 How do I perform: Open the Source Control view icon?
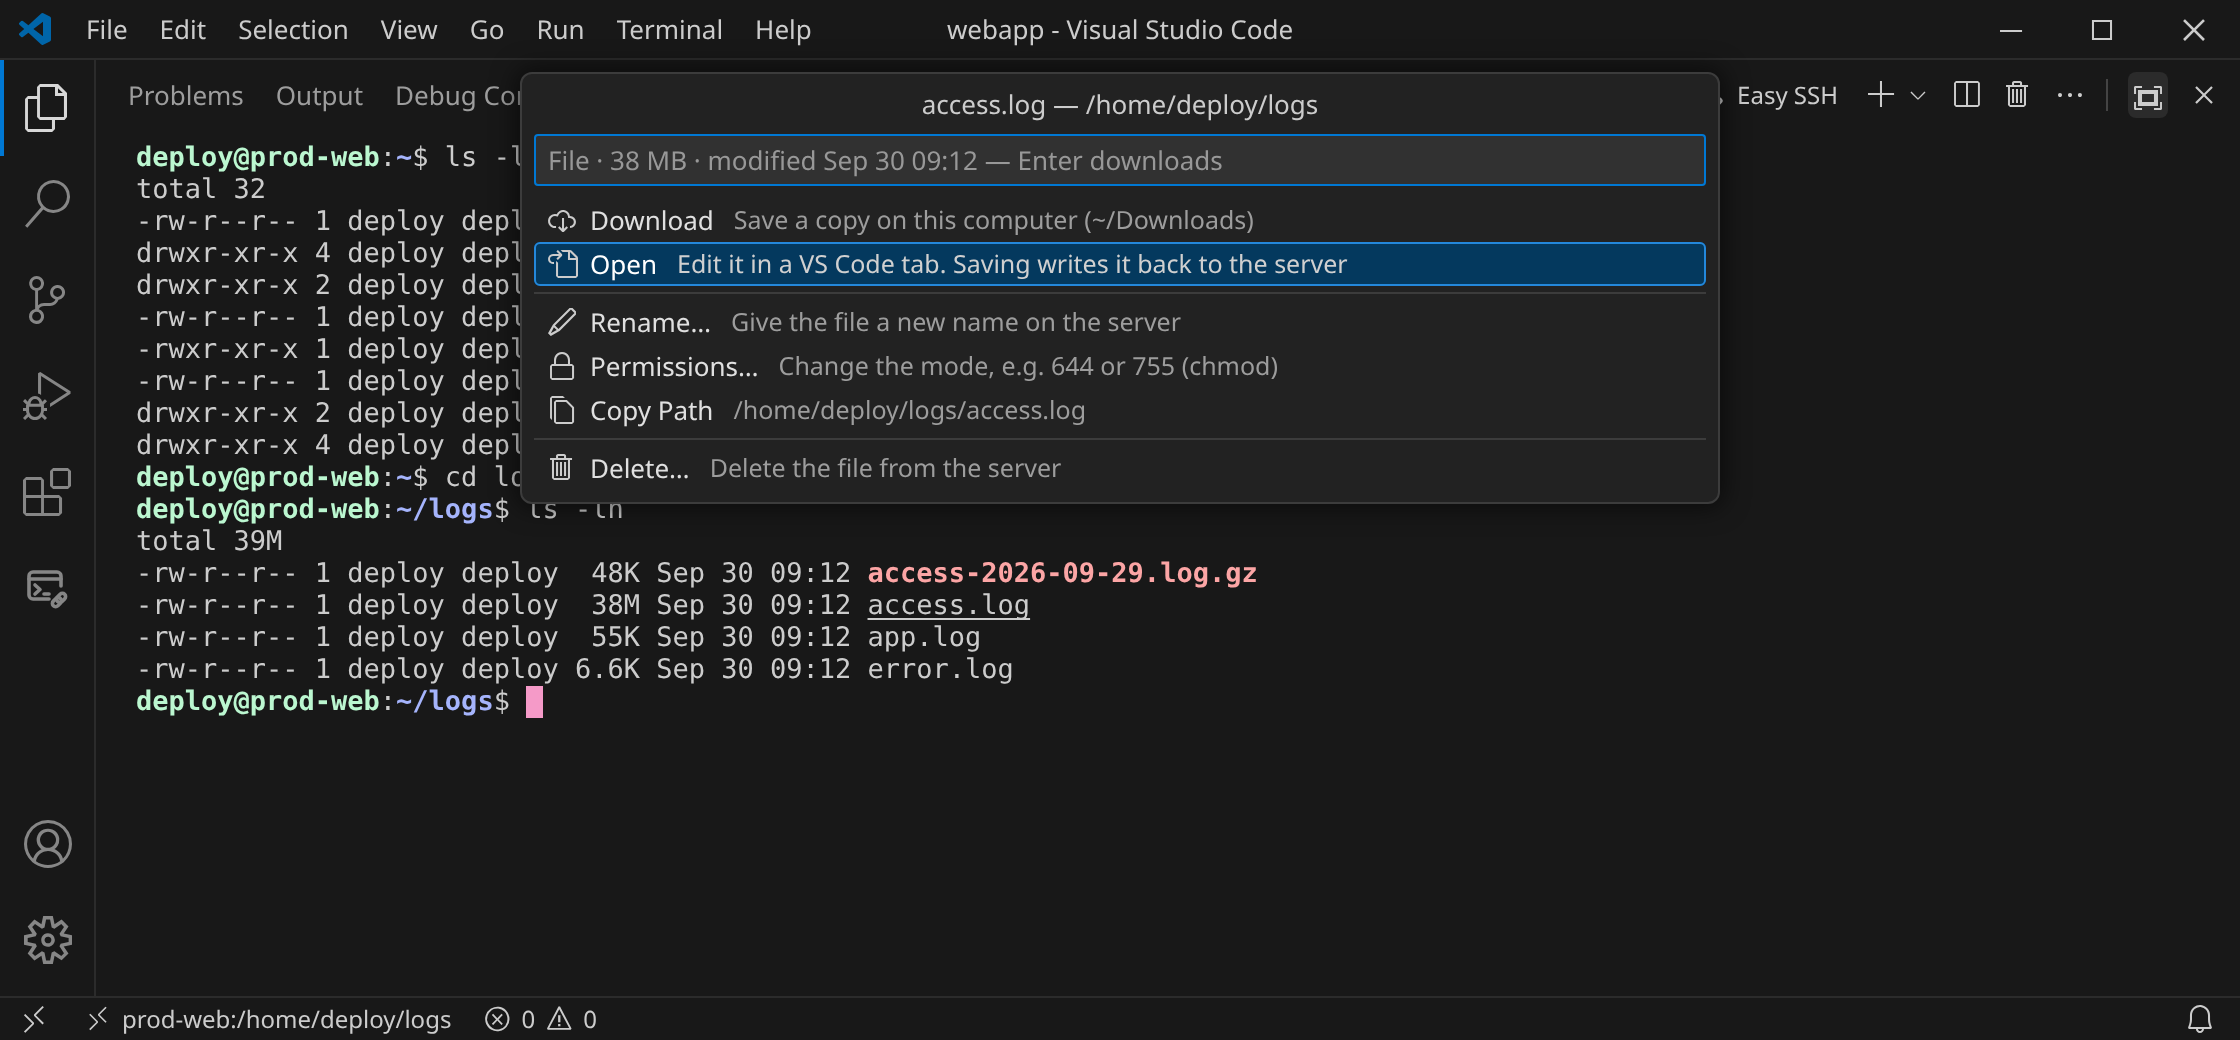pos(47,299)
